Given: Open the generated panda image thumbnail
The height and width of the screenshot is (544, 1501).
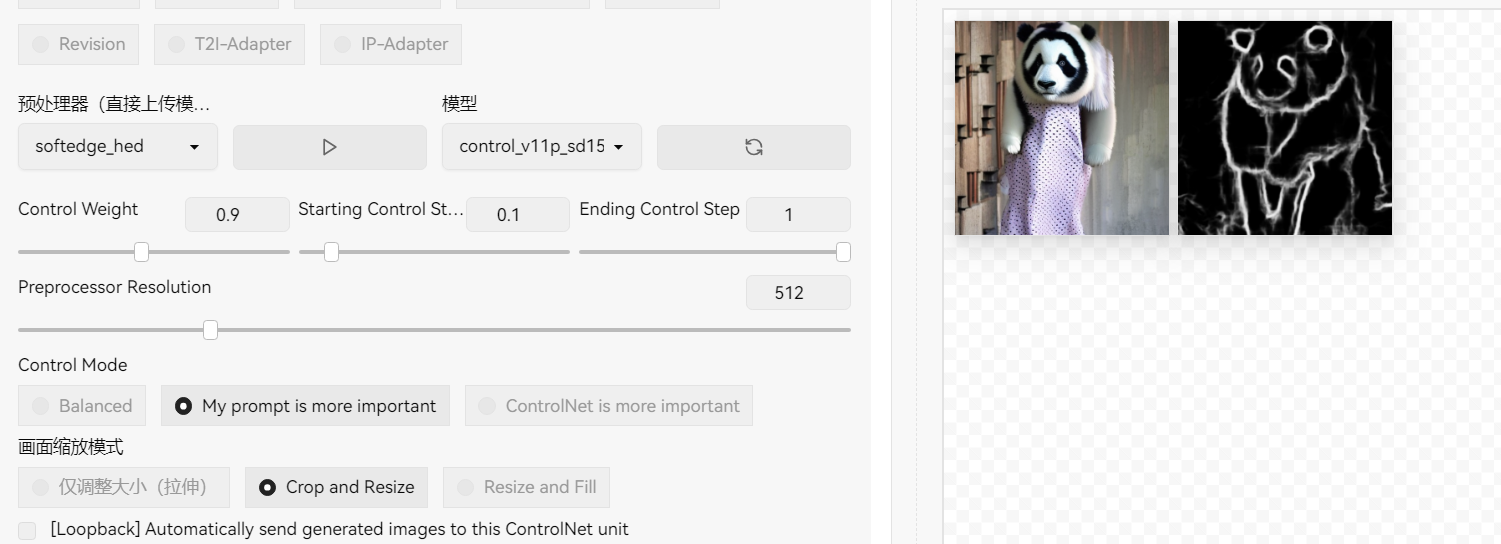Looking at the screenshot, I should [1061, 128].
